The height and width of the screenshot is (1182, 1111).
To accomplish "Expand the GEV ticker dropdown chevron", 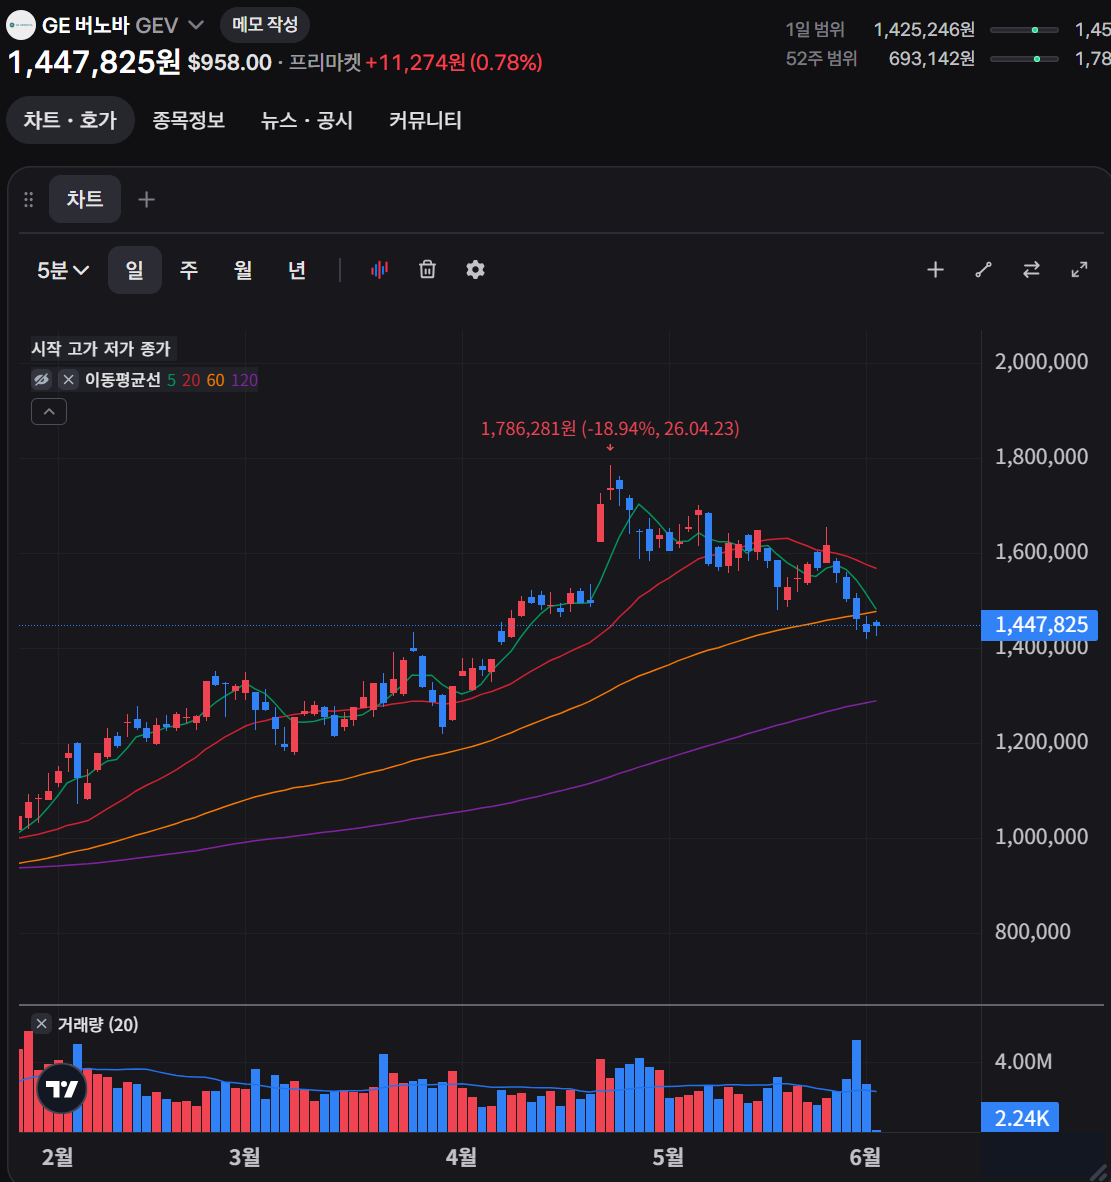I will (196, 25).
